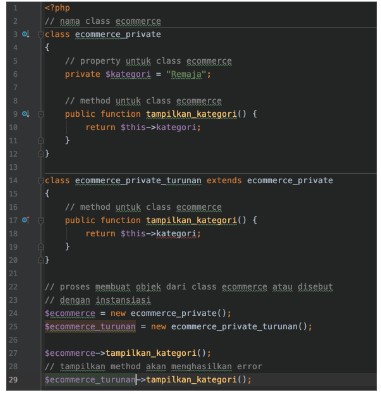Click the "Remaja" string literal
The image size is (381, 394).
(186, 74)
